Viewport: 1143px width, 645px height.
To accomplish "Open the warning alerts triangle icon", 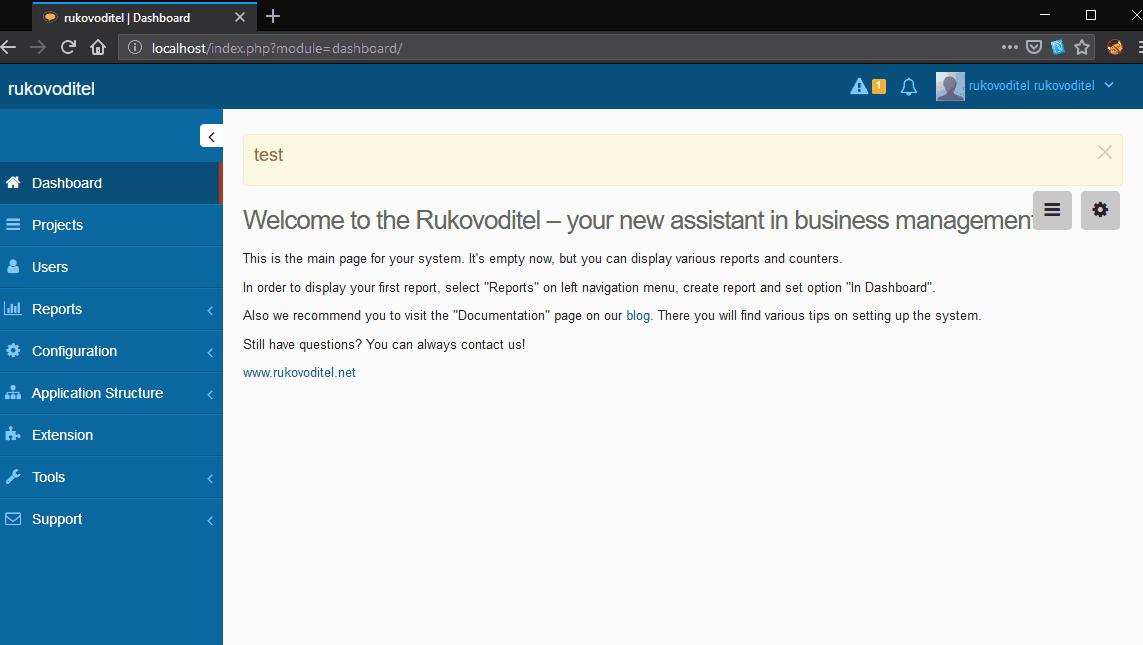I will pos(859,87).
